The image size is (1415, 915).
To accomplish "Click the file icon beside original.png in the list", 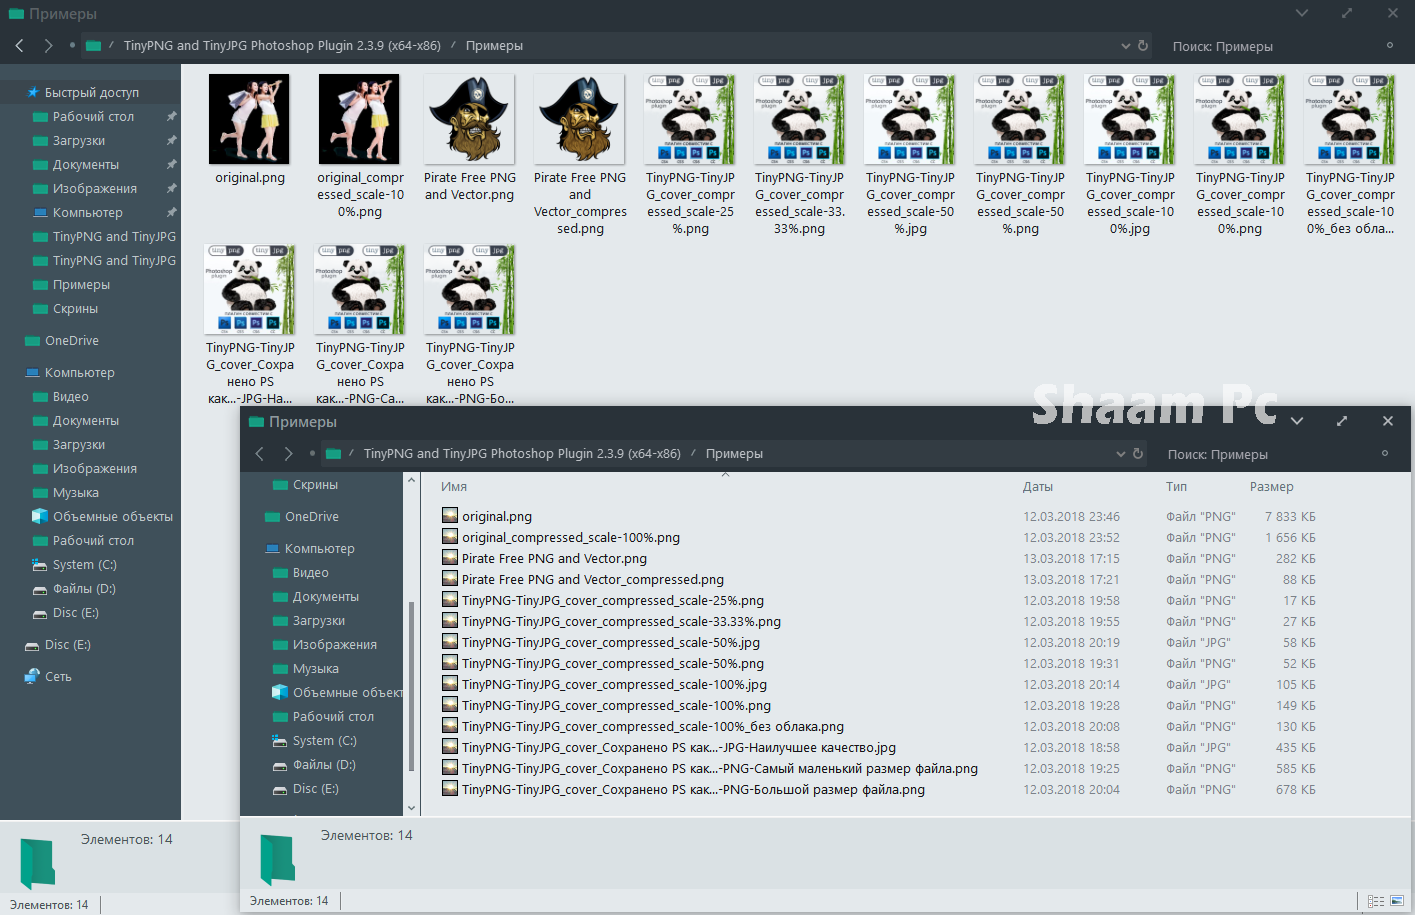I will 450,516.
